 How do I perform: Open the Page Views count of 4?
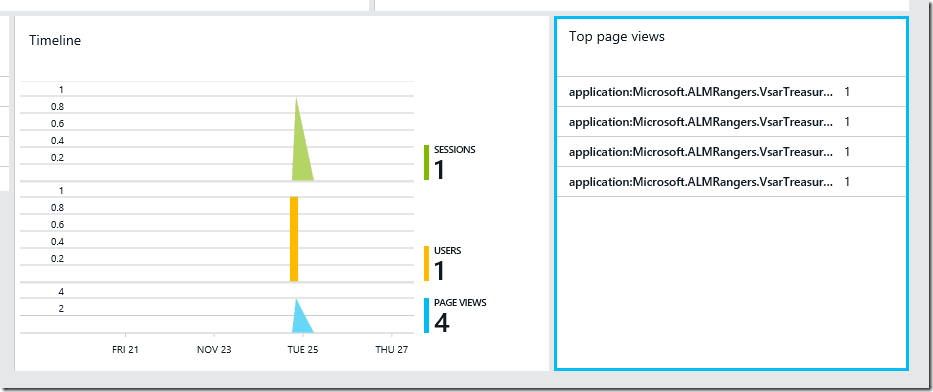pos(442,323)
